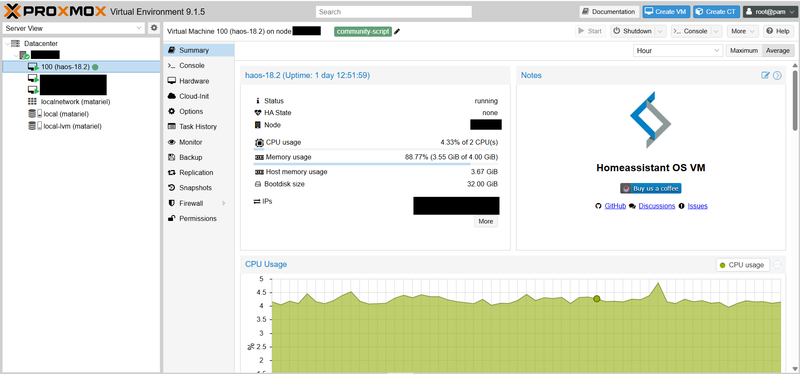
Task: Click the top Search field
Action: coord(394,12)
